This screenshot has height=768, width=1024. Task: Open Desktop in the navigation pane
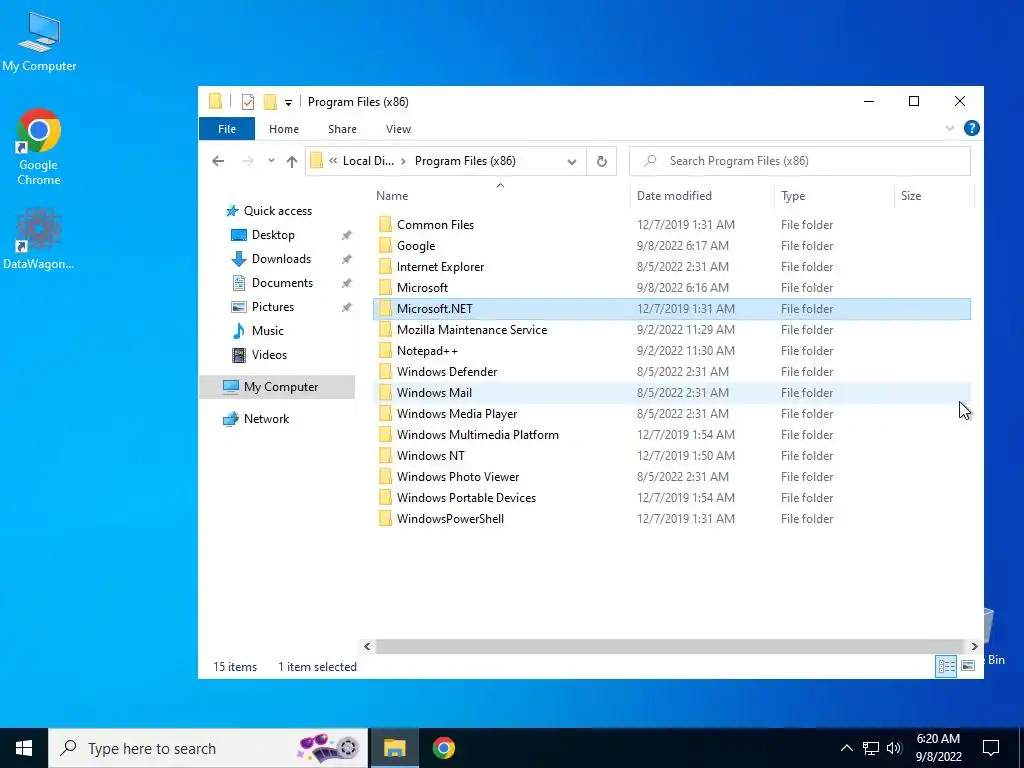(x=273, y=234)
